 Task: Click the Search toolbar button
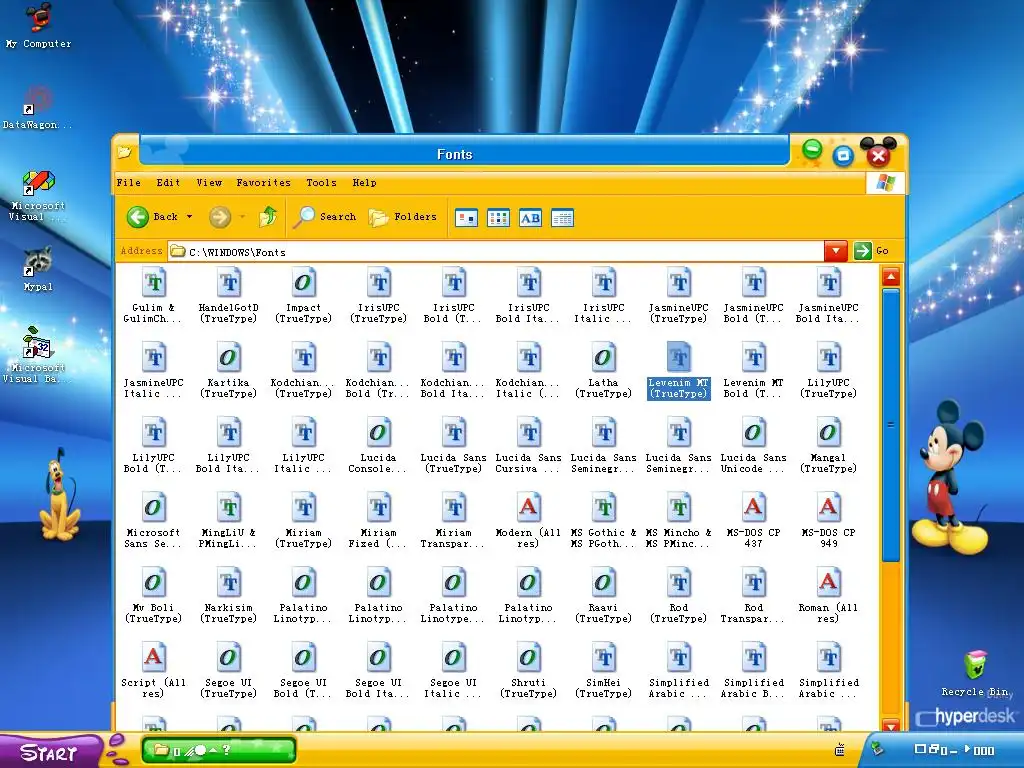[324, 217]
